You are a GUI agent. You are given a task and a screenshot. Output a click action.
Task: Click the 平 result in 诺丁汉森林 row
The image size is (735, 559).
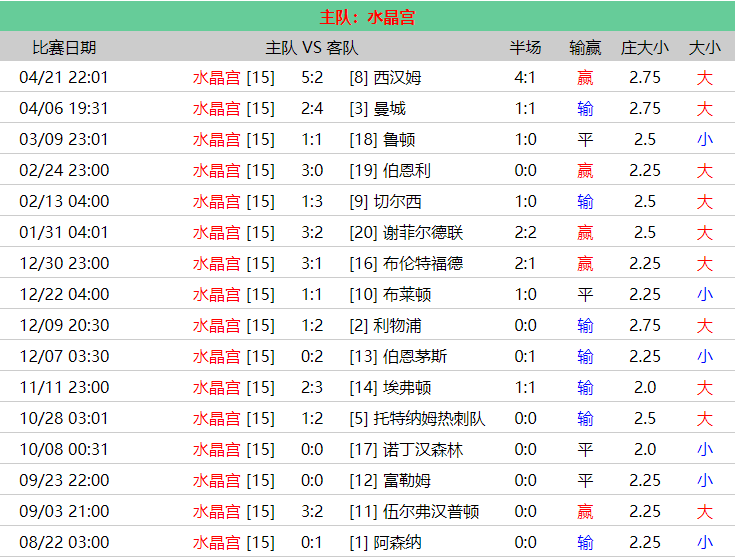[585, 449]
